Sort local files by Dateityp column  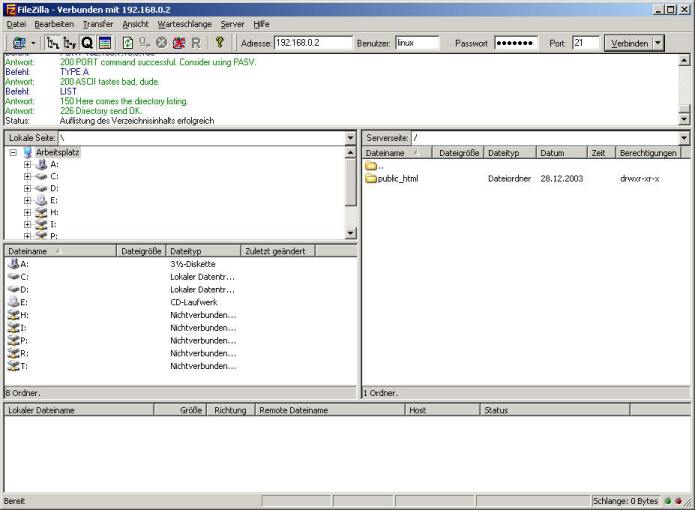coord(203,251)
